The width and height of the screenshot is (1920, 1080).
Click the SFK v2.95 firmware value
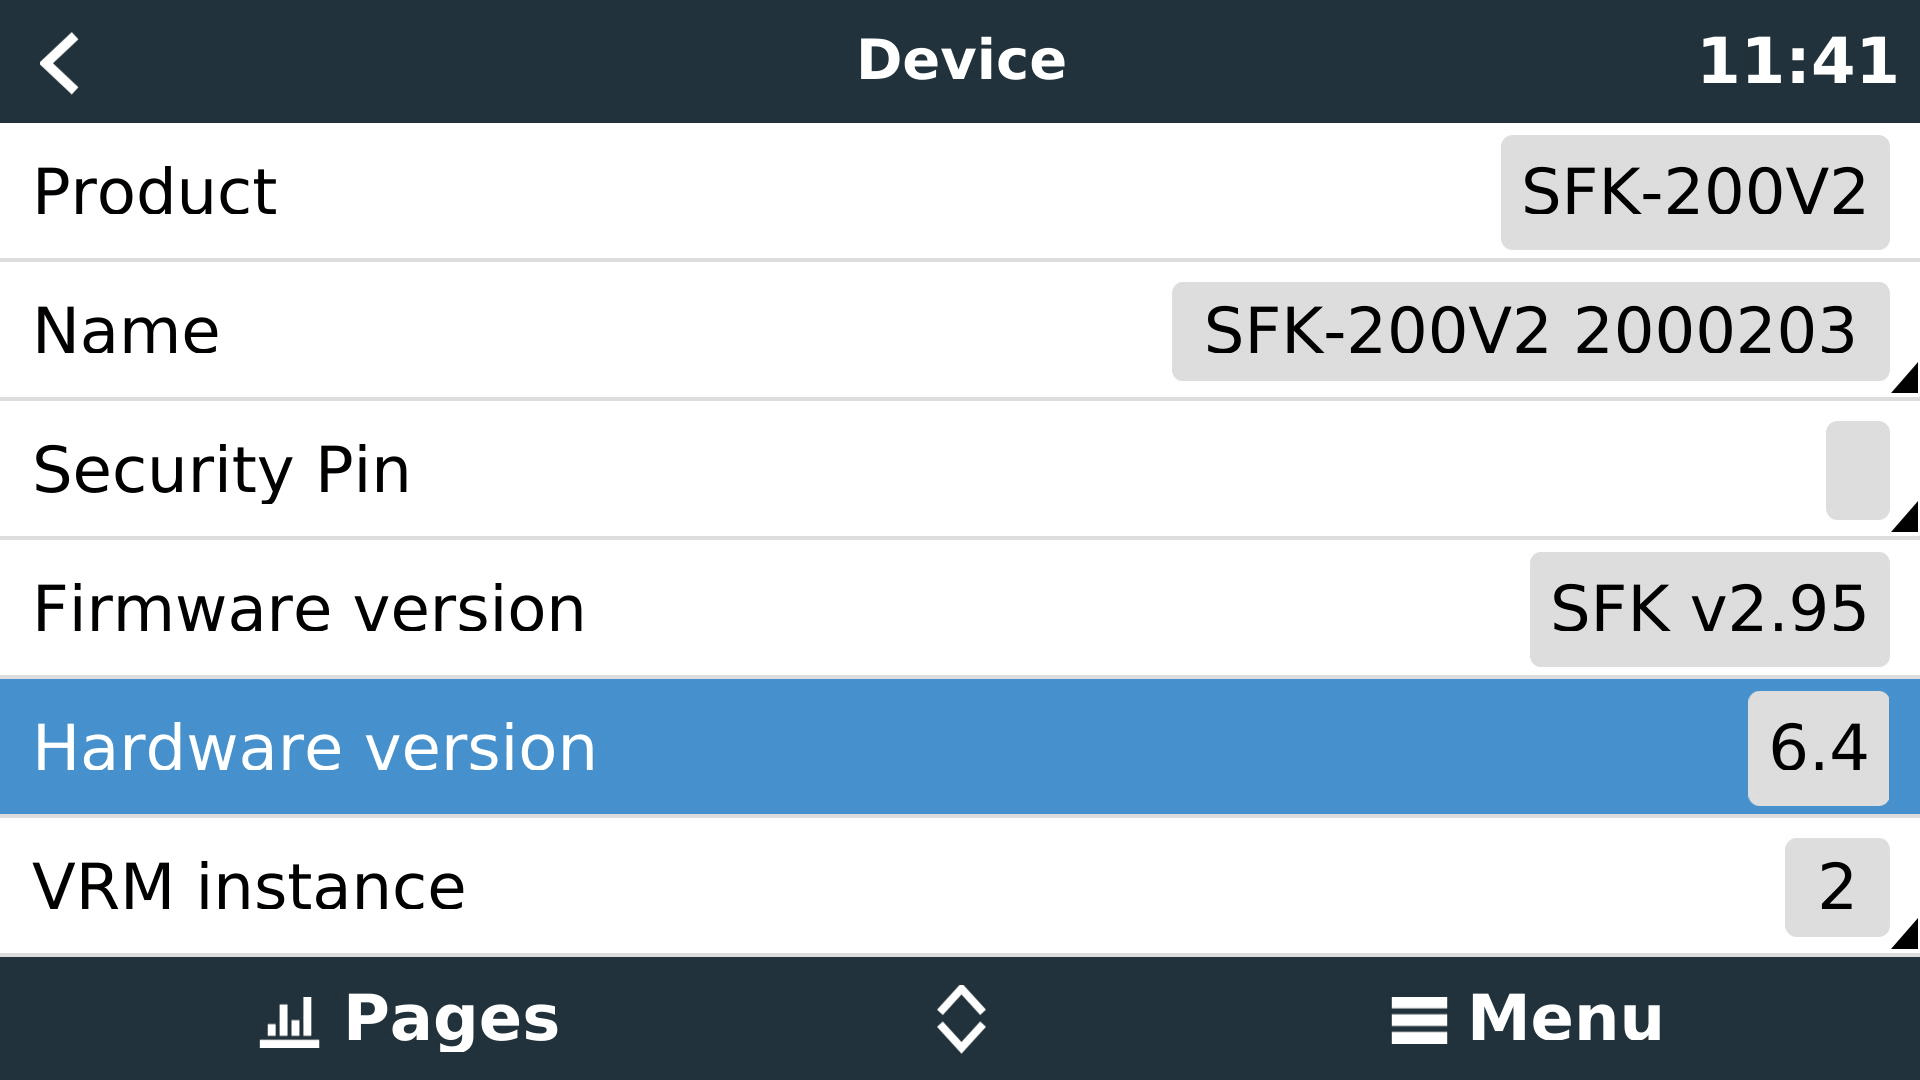pyautogui.click(x=1709, y=607)
